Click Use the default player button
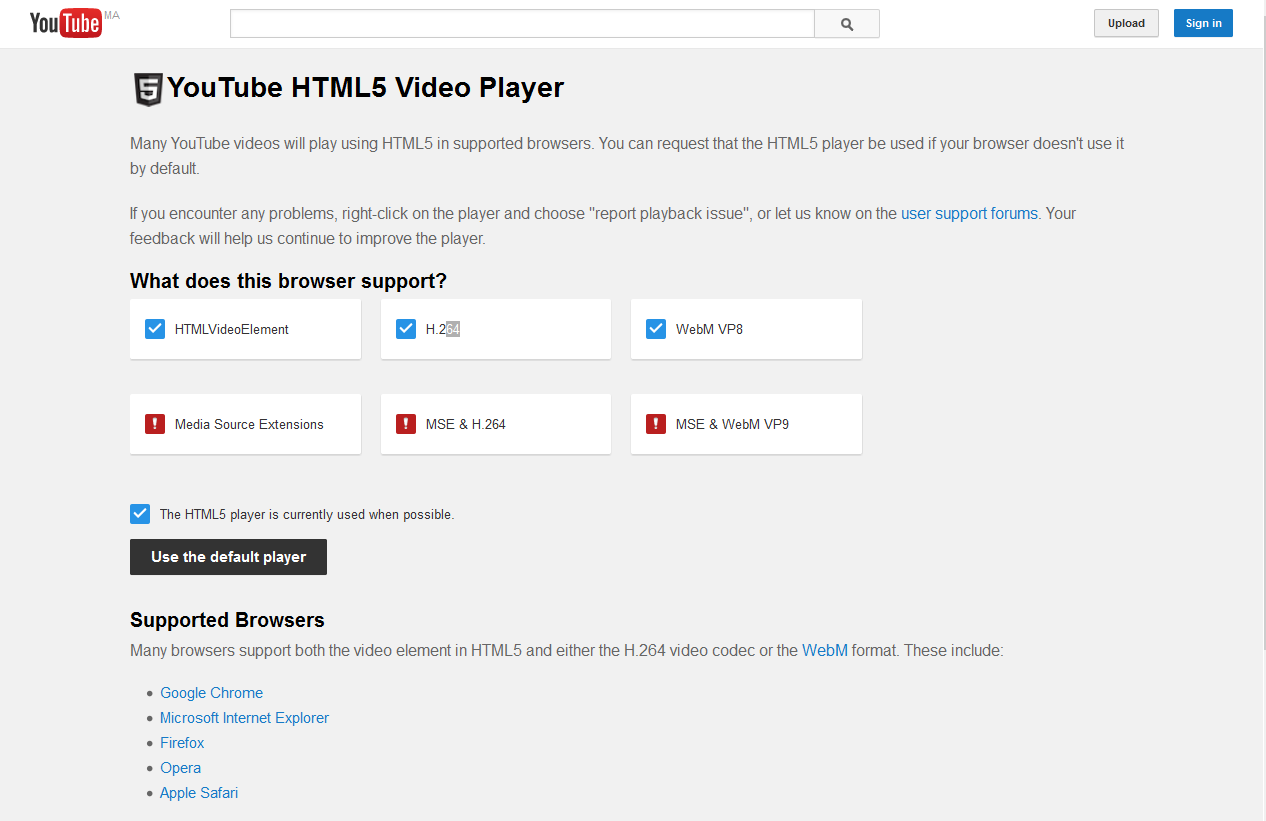This screenshot has height=821, width=1266. click(228, 557)
